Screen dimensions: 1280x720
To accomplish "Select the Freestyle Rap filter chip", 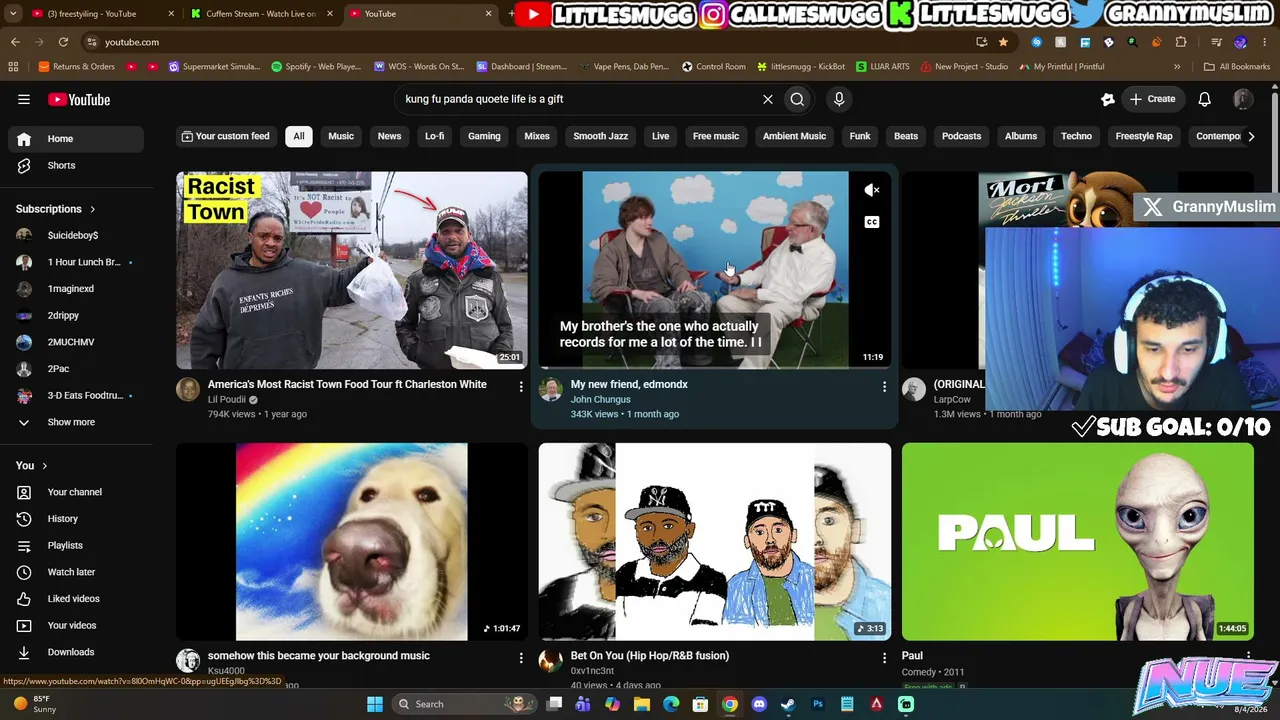I will point(1144,136).
